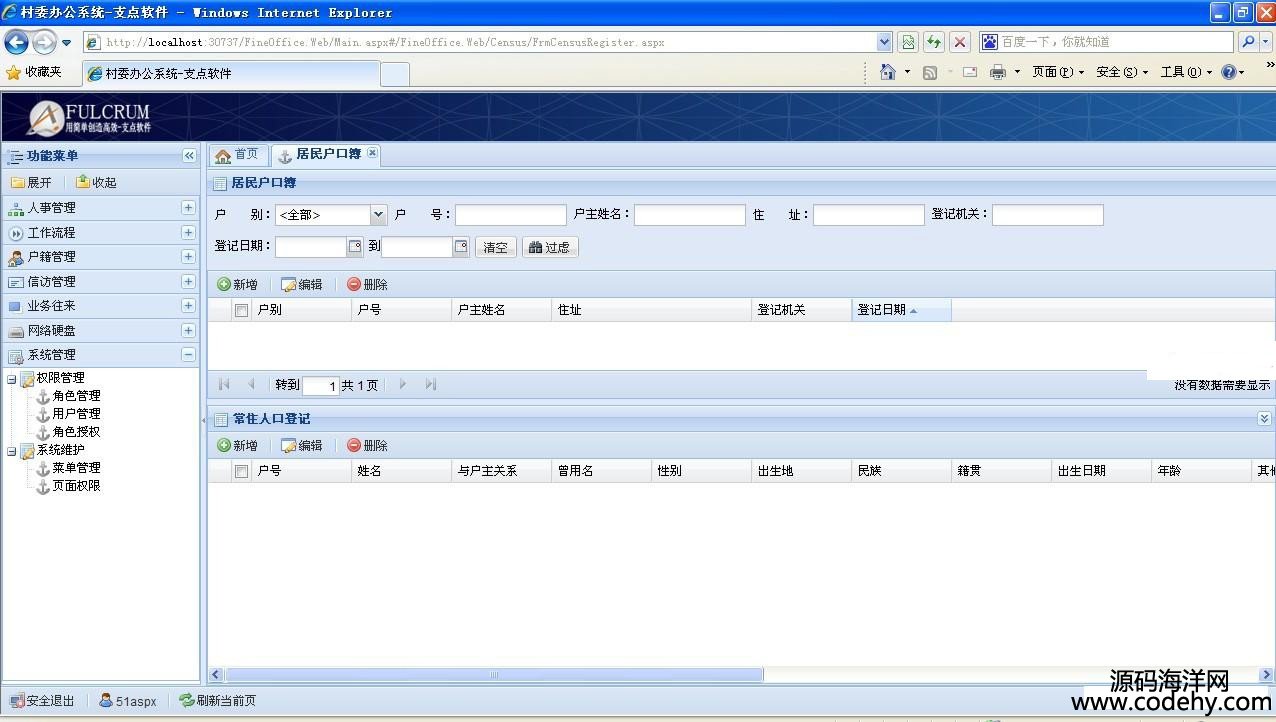Click the 展开 expand-all folder button
Image resolution: width=1276 pixels, height=722 pixels.
(31, 182)
